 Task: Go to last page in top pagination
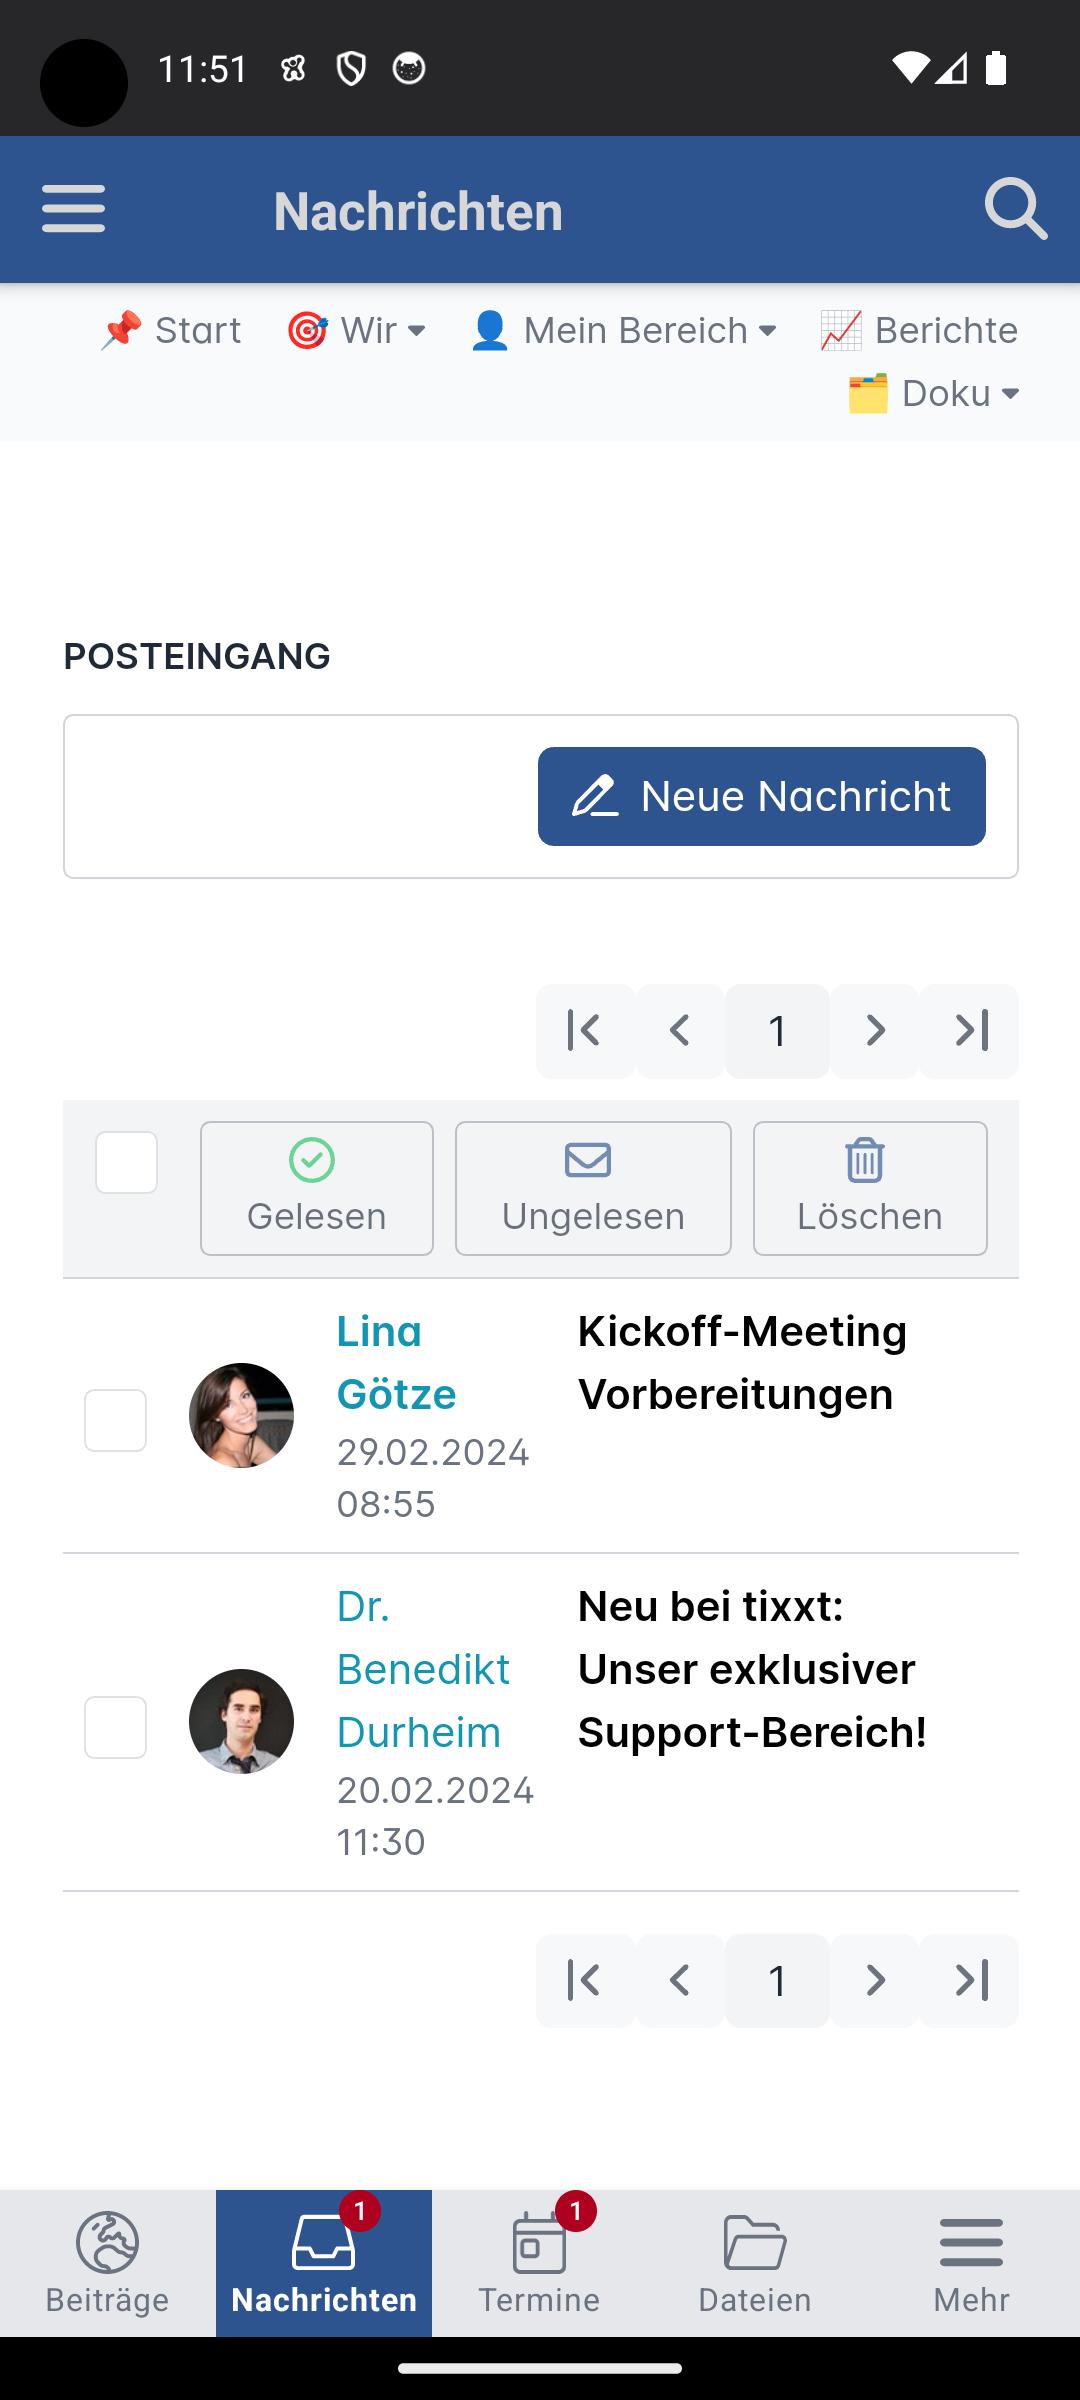click(970, 1030)
